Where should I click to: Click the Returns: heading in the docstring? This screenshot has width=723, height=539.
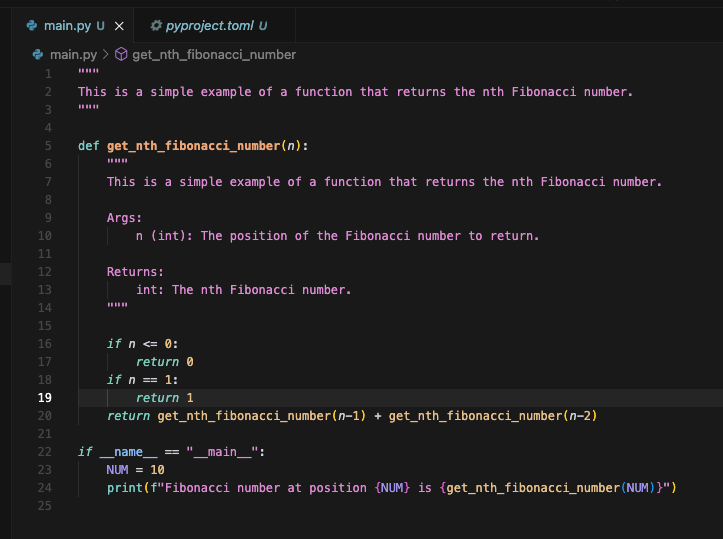pos(135,272)
